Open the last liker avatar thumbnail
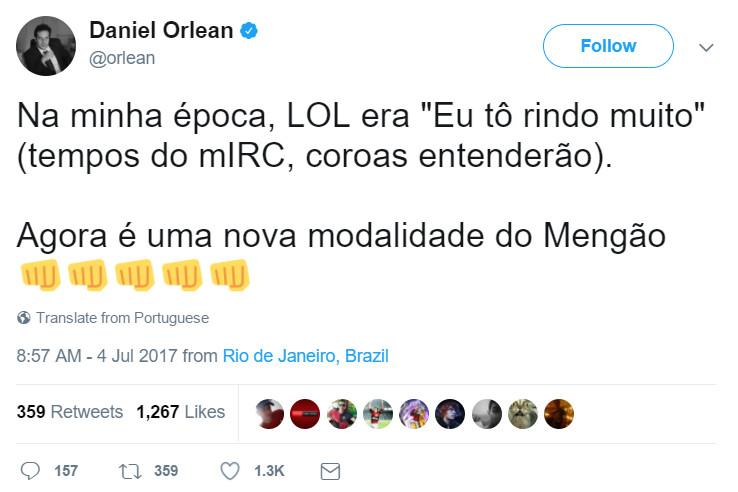The height and width of the screenshot is (492, 738). [559, 413]
